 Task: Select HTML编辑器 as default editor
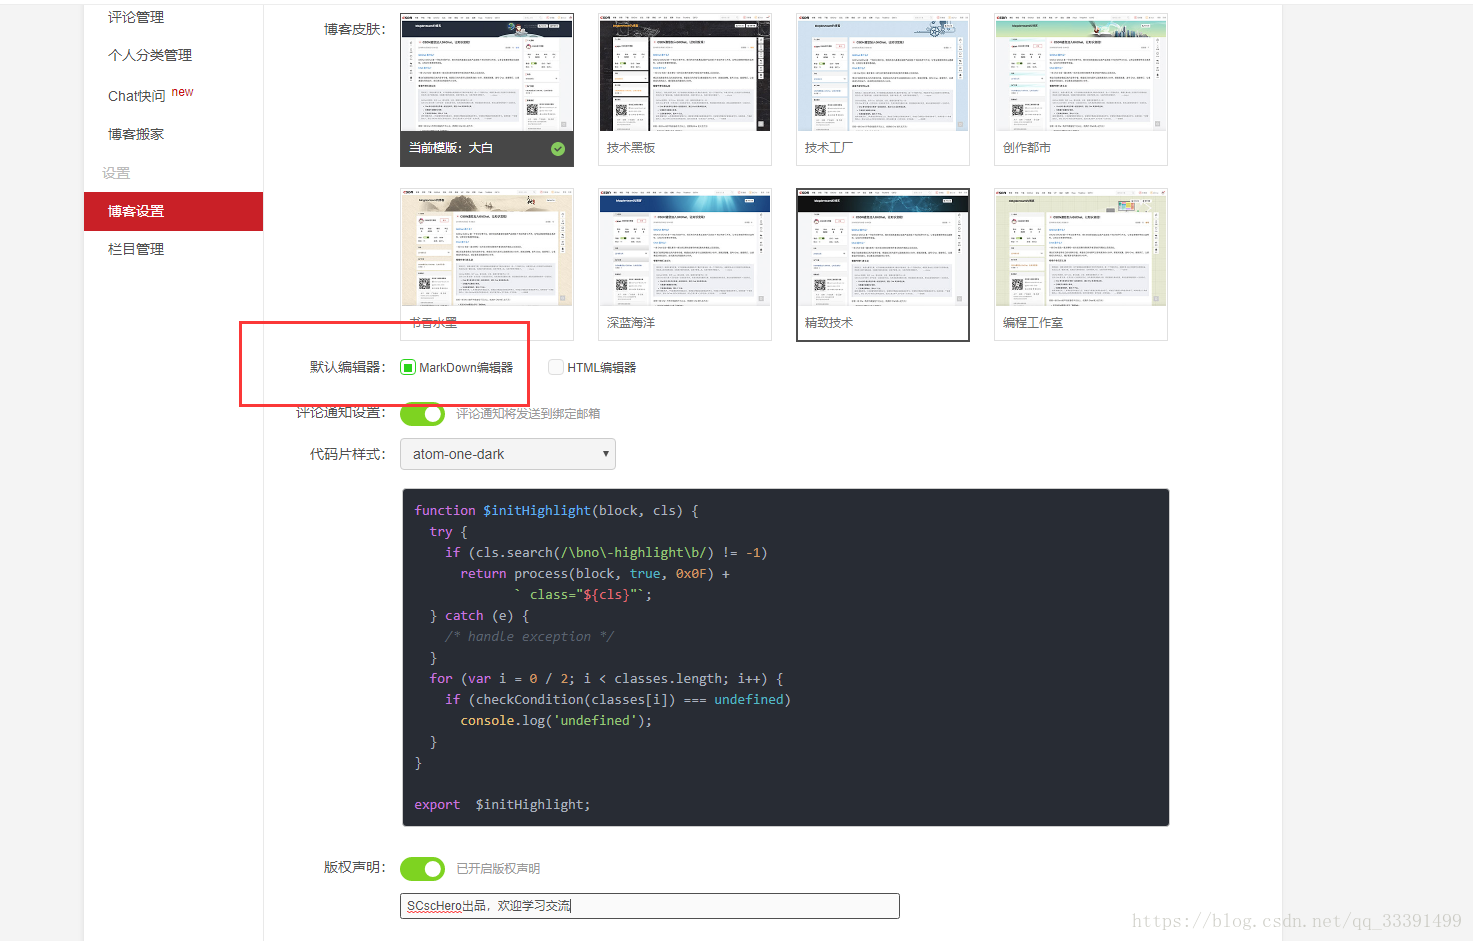click(556, 367)
